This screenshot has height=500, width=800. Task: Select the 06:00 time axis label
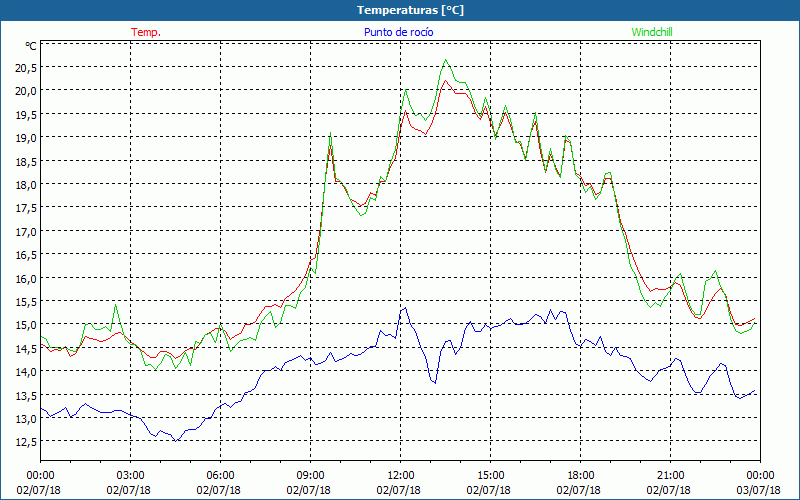pyautogui.click(x=221, y=475)
